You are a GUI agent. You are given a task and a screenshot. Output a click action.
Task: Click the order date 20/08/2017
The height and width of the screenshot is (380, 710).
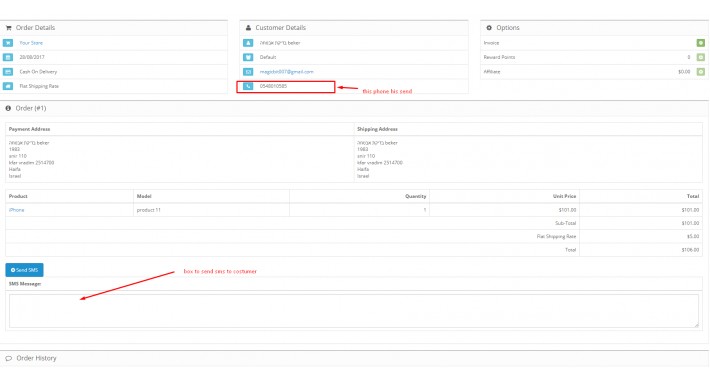click(x=32, y=58)
